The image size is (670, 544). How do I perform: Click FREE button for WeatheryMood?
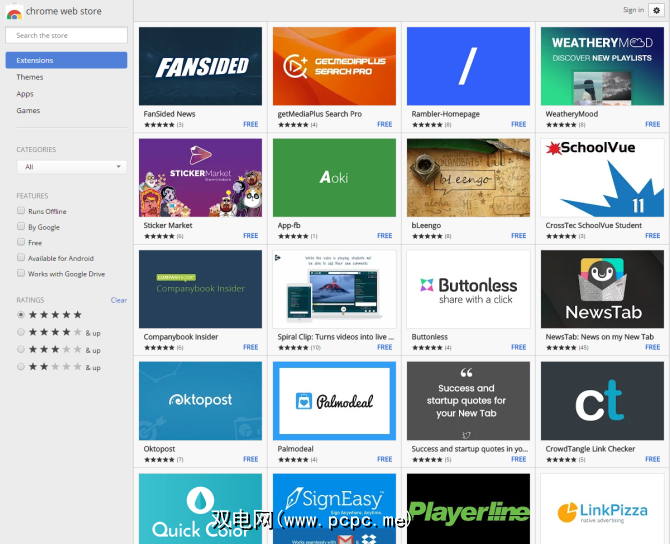(x=652, y=124)
